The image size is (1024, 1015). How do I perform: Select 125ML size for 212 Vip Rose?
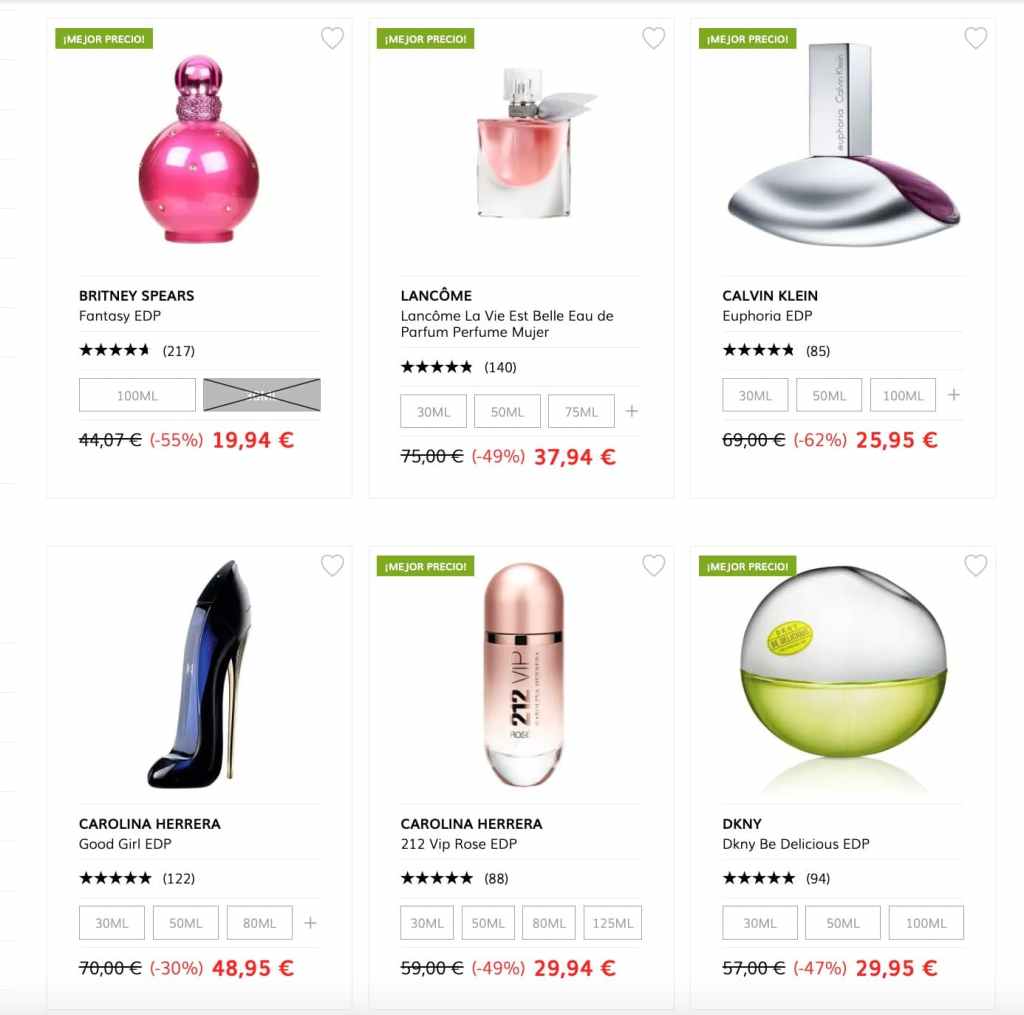613,923
